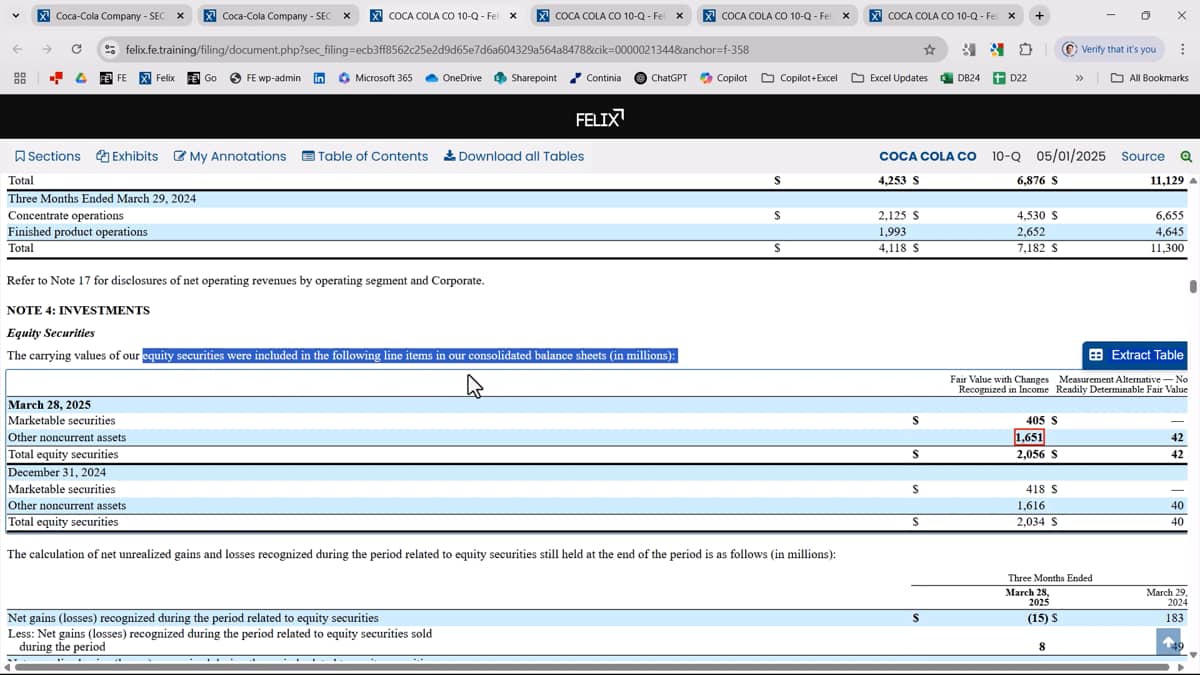
Task: Open the Felix bookmark
Action: [x=157, y=78]
